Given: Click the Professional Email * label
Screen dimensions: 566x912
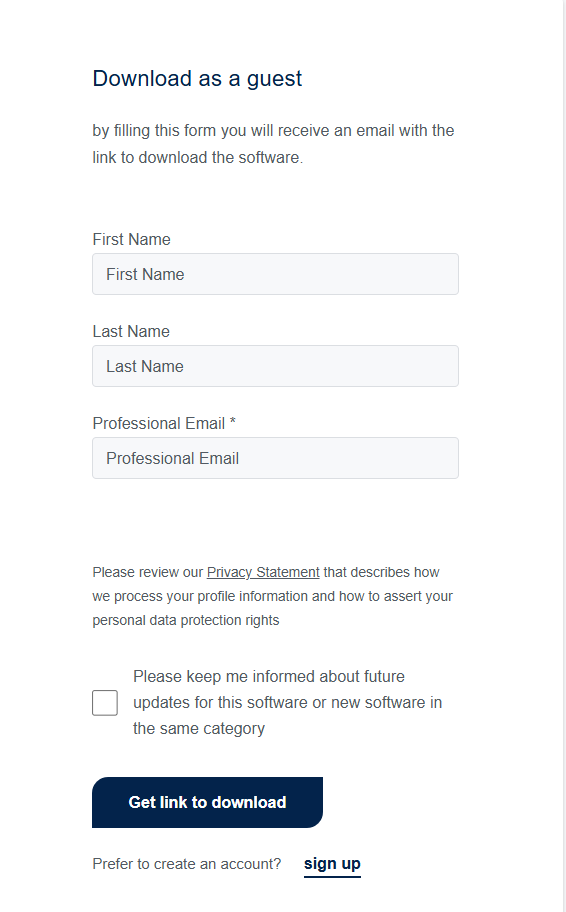Looking at the screenshot, I should [x=164, y=423].
